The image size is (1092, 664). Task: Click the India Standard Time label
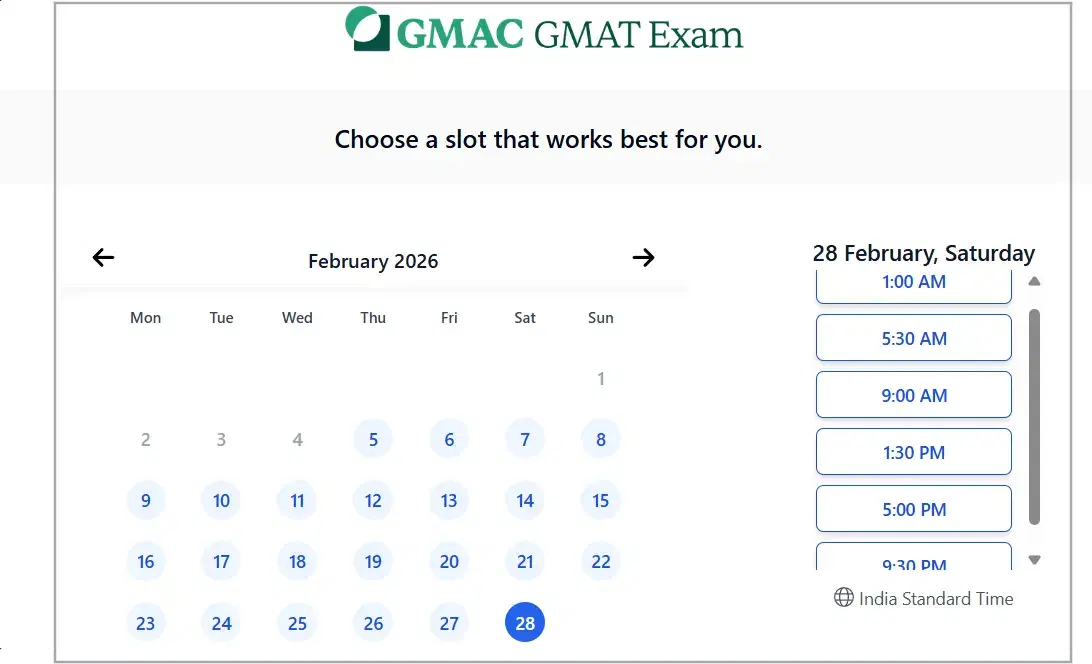tap(936, 598)
